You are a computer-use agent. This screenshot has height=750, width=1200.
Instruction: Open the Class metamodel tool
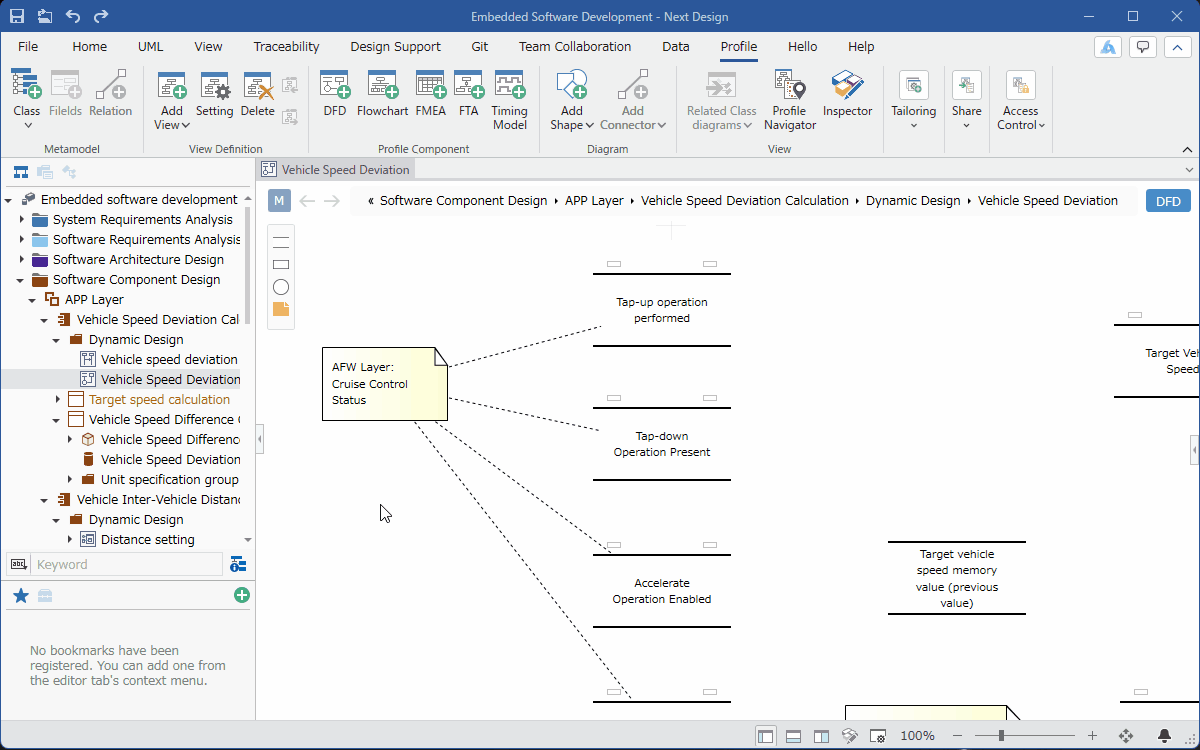coord(27,100)
